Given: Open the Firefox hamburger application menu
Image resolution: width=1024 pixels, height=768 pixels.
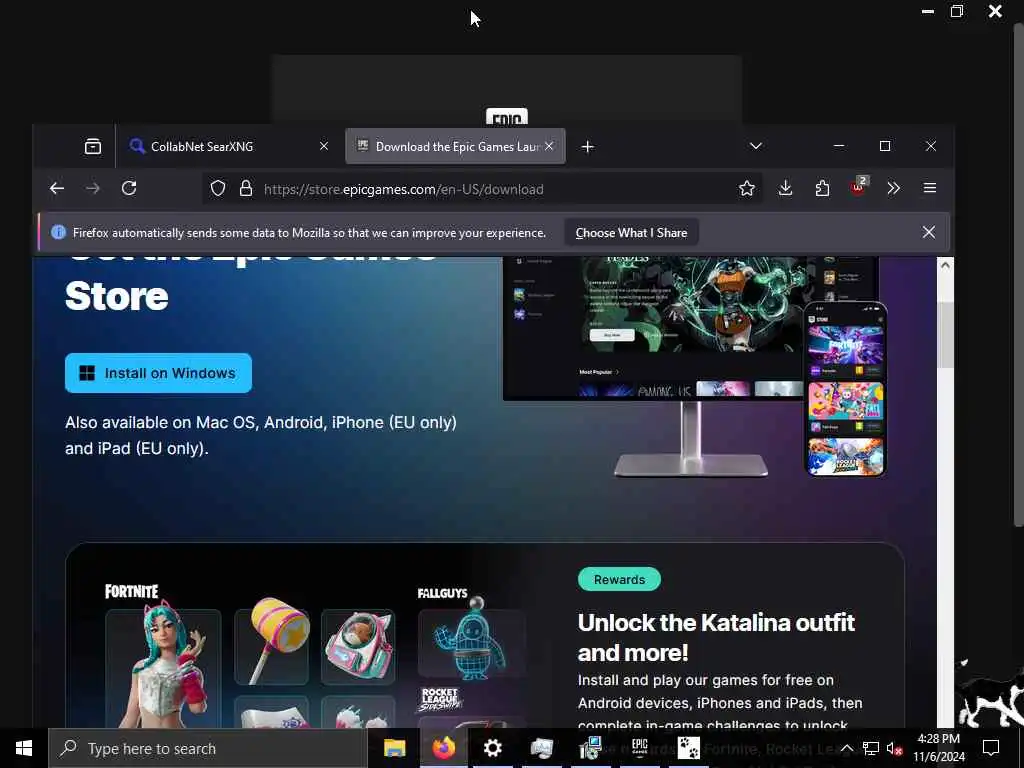Looking at the screenshot, I should (930, 188).
